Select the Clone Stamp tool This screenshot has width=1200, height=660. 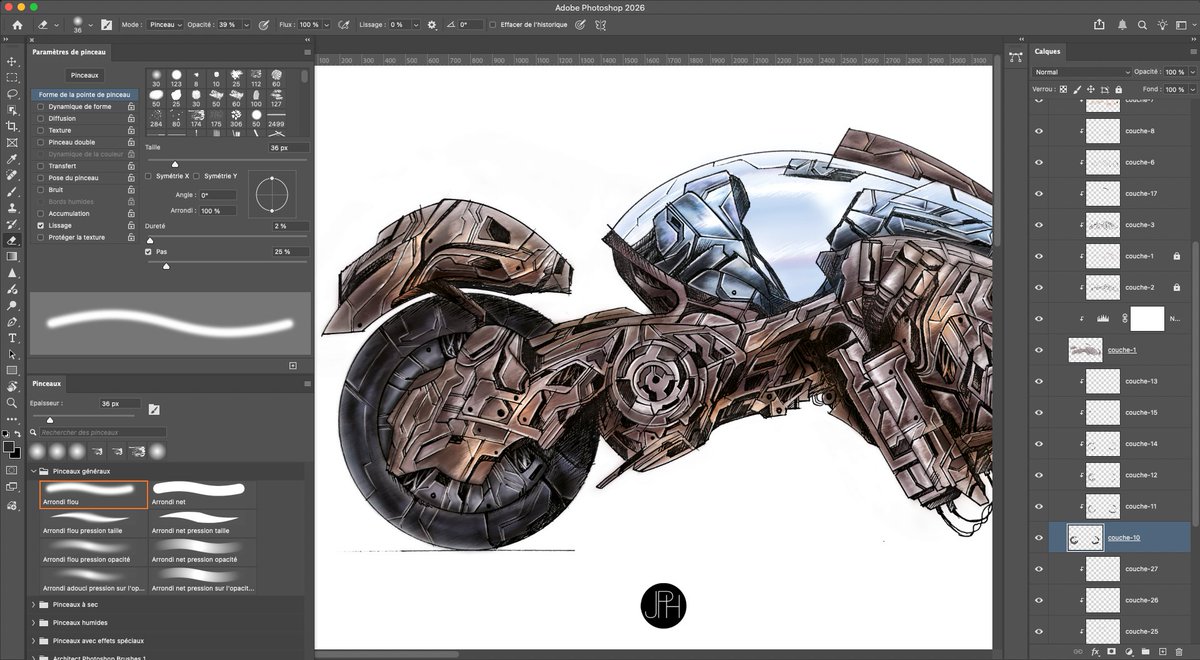coord(12,208)
